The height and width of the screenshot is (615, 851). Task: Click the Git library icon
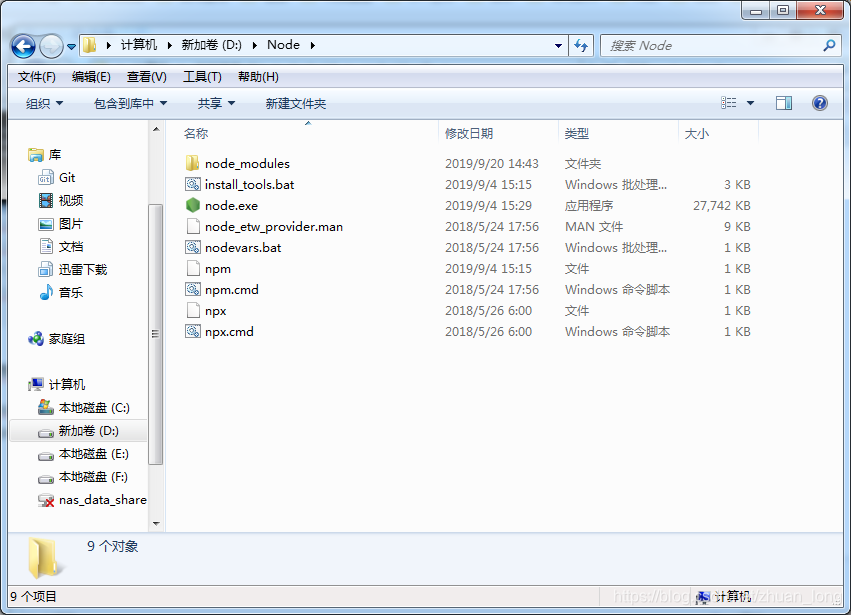click(x=46, y=178)
